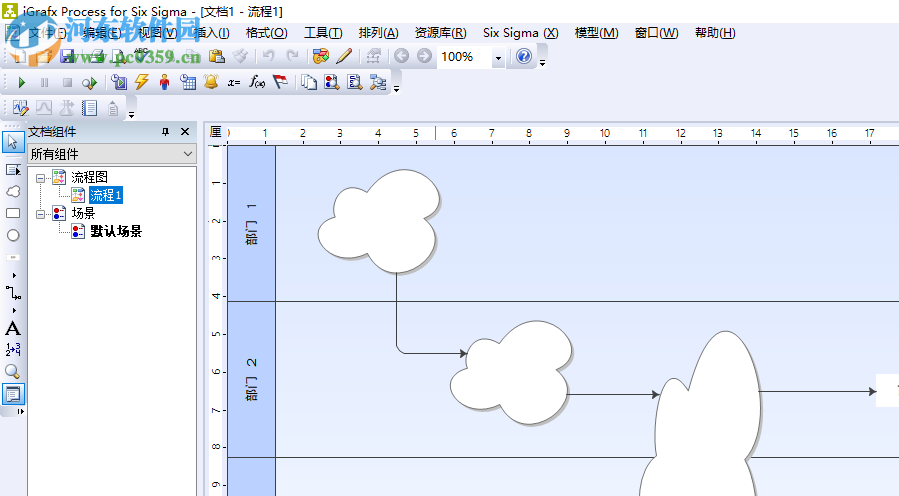Expand toolbox overflow arrow at bottom
Viewport: 899px width, 496px height.
(21, 411)
